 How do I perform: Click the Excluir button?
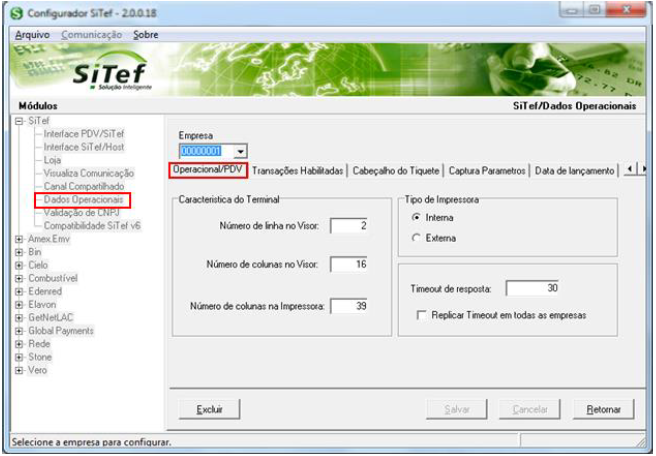click(209, 409)
